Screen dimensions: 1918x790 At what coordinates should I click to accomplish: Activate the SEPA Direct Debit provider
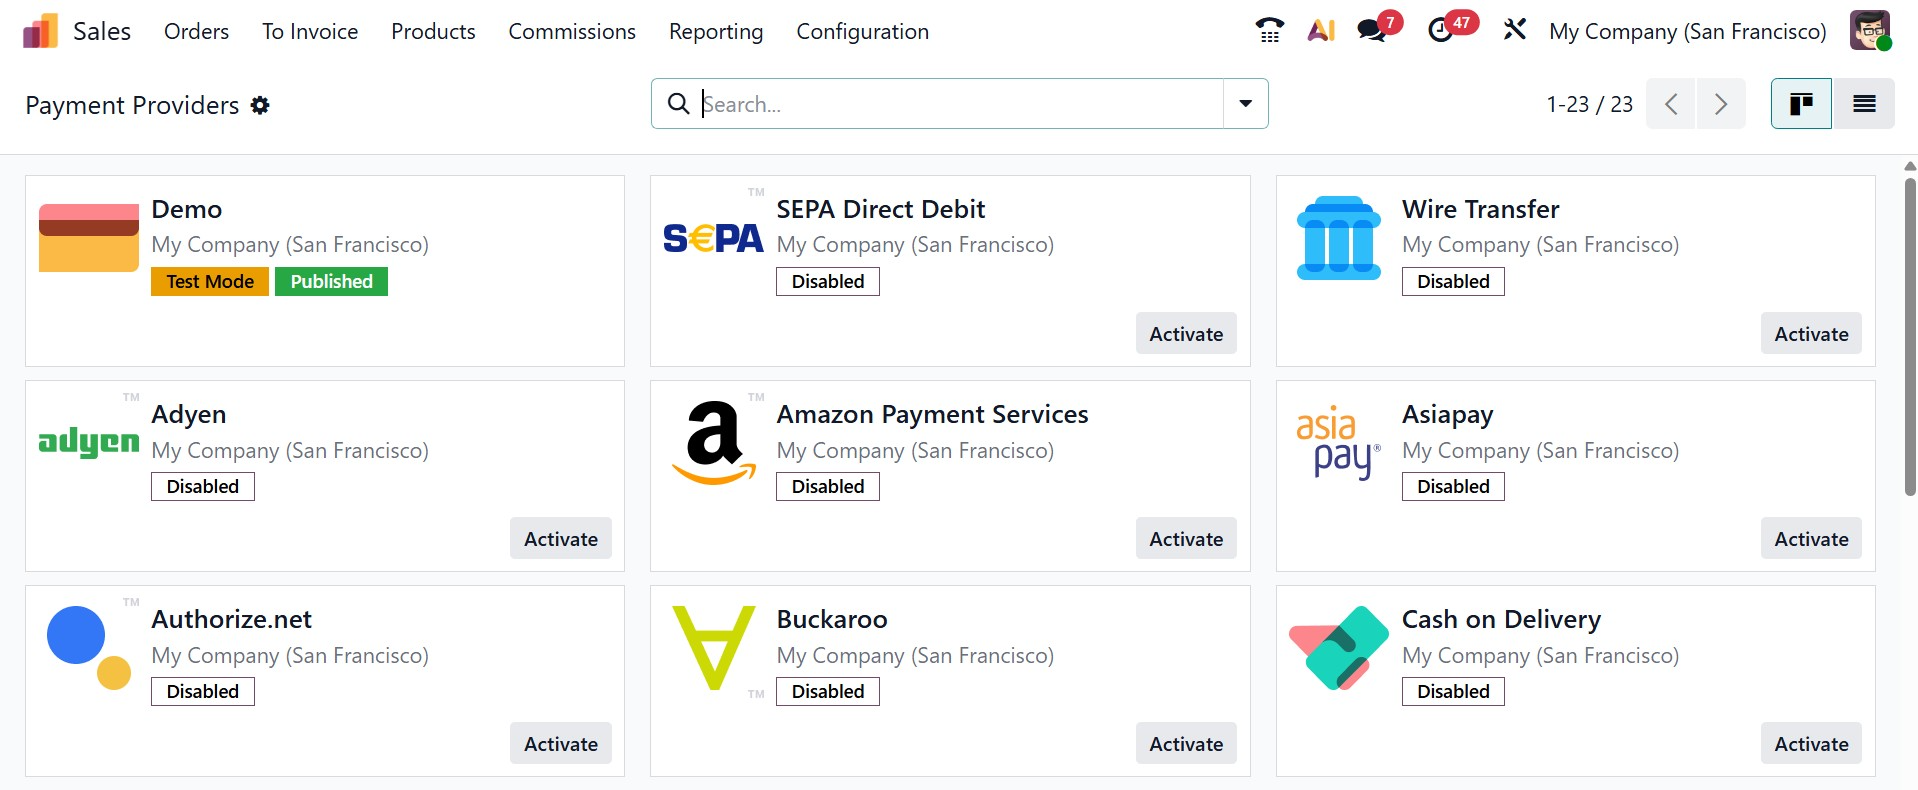coord(1186,334)
